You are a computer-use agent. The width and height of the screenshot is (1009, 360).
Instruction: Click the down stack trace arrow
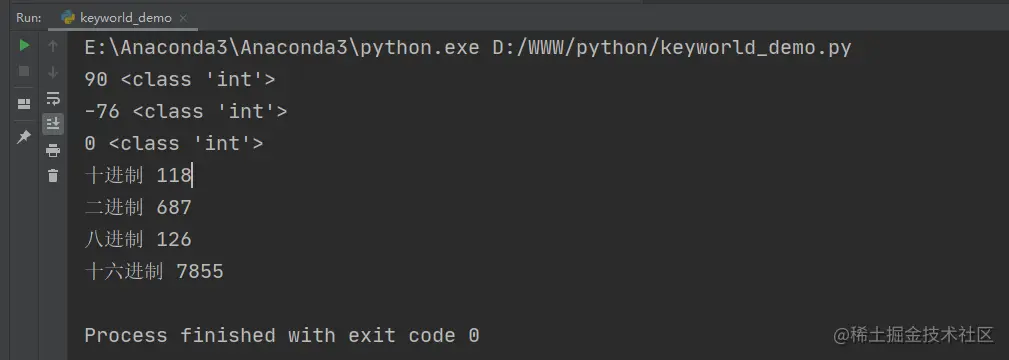pos(53,71)
